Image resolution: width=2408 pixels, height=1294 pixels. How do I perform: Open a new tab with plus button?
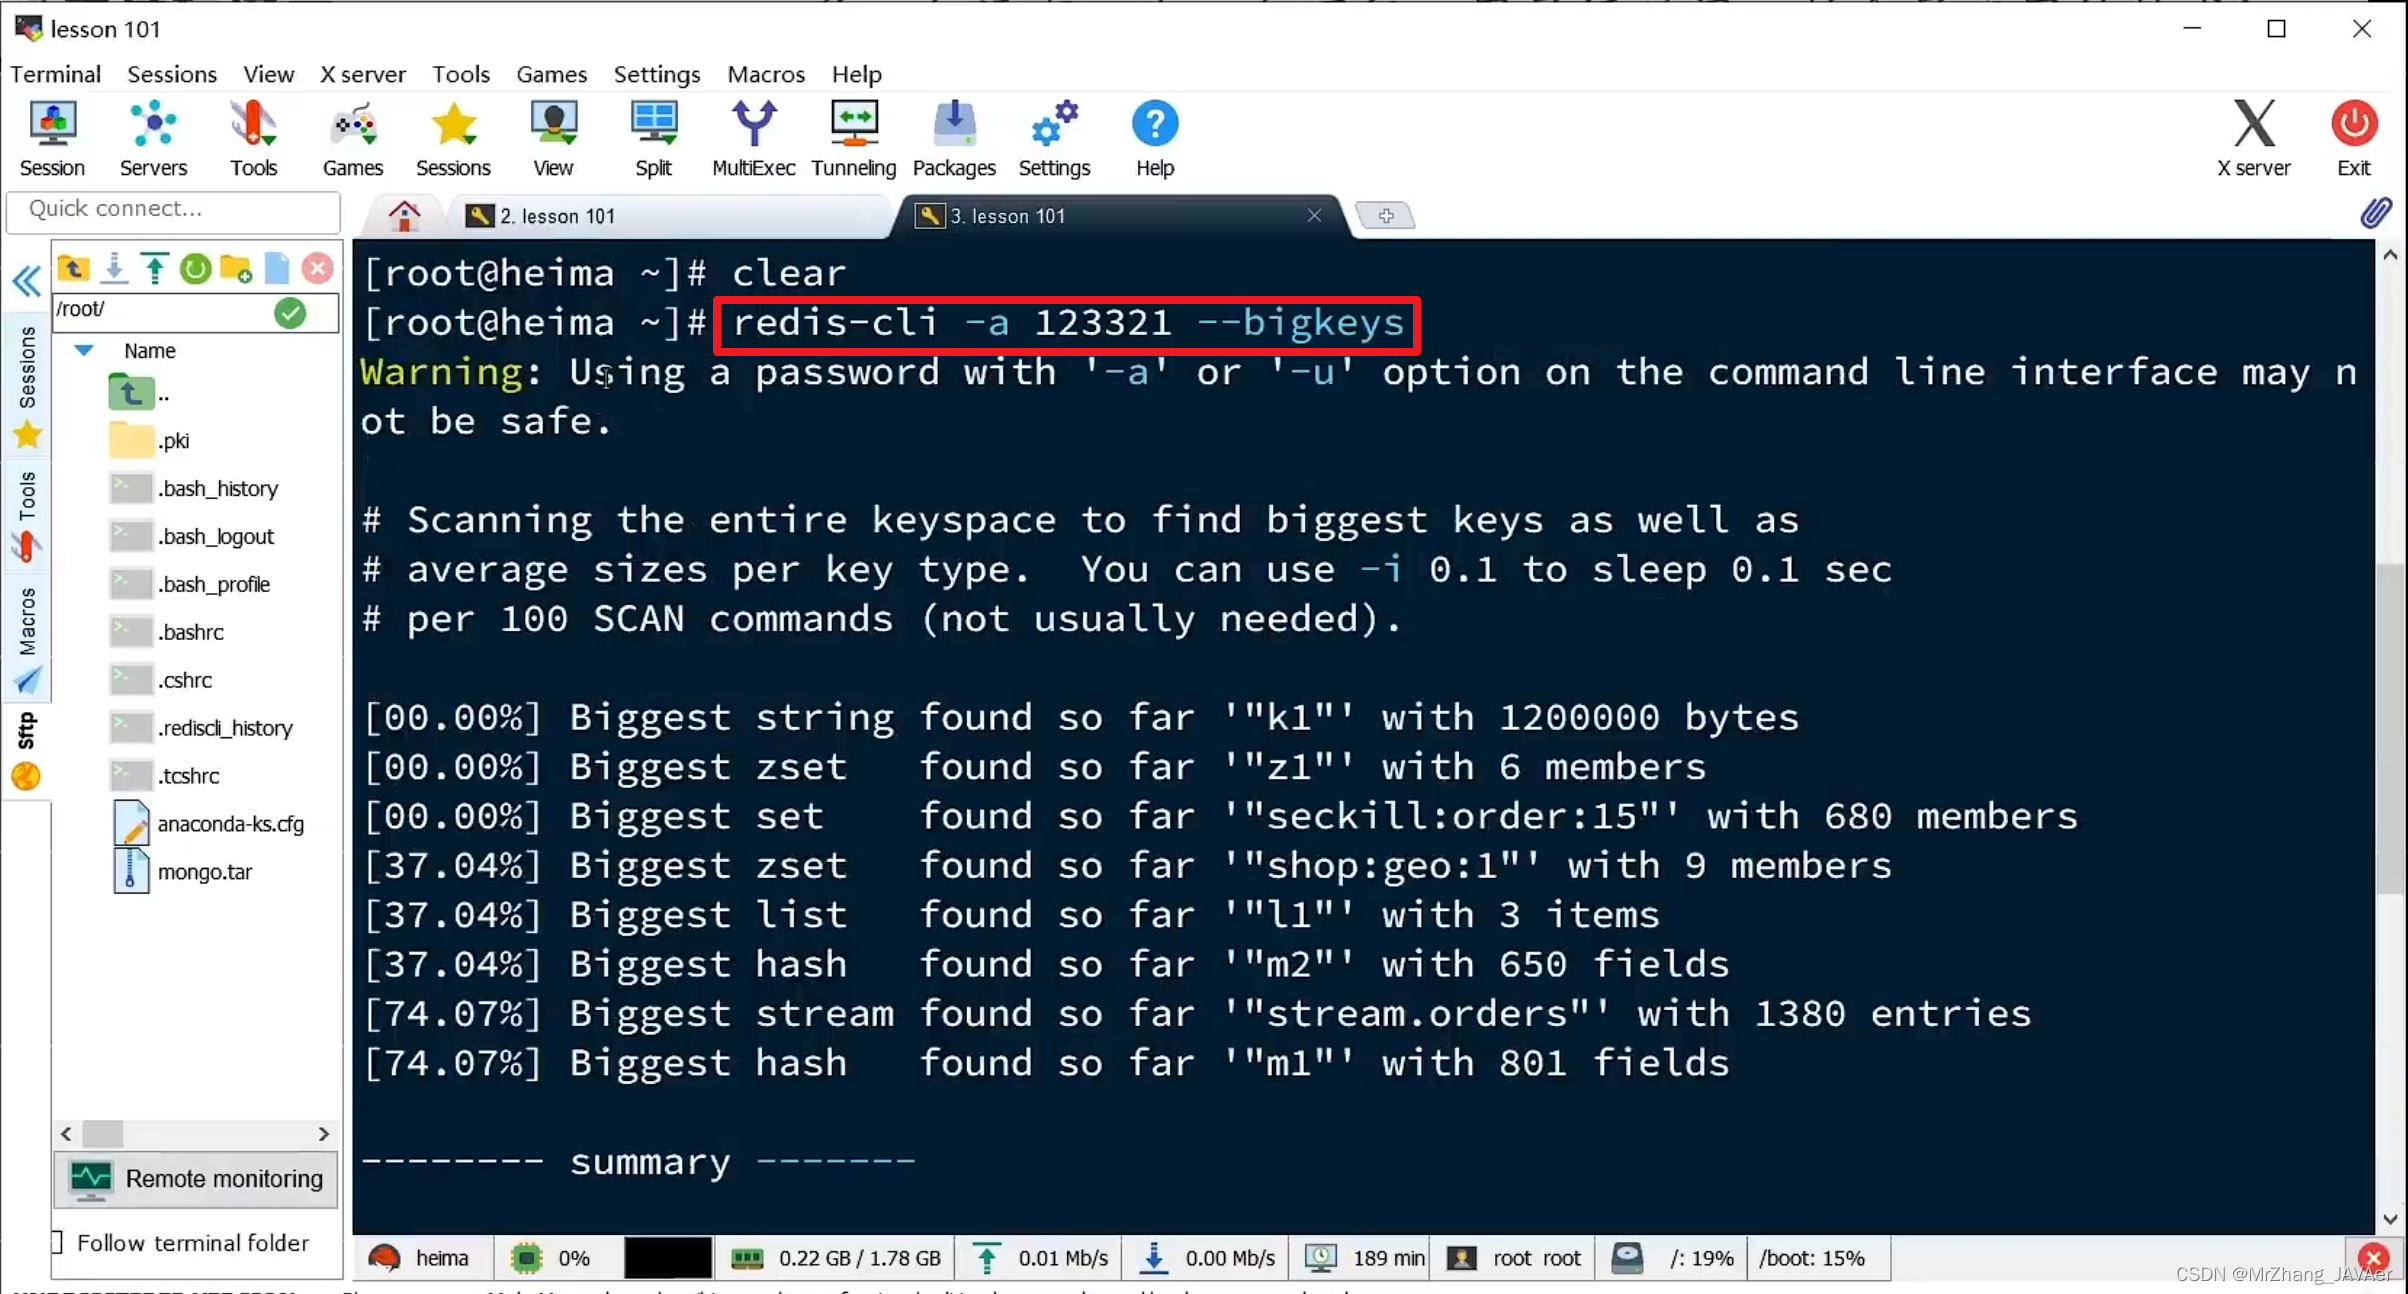tap(1385, 216)
